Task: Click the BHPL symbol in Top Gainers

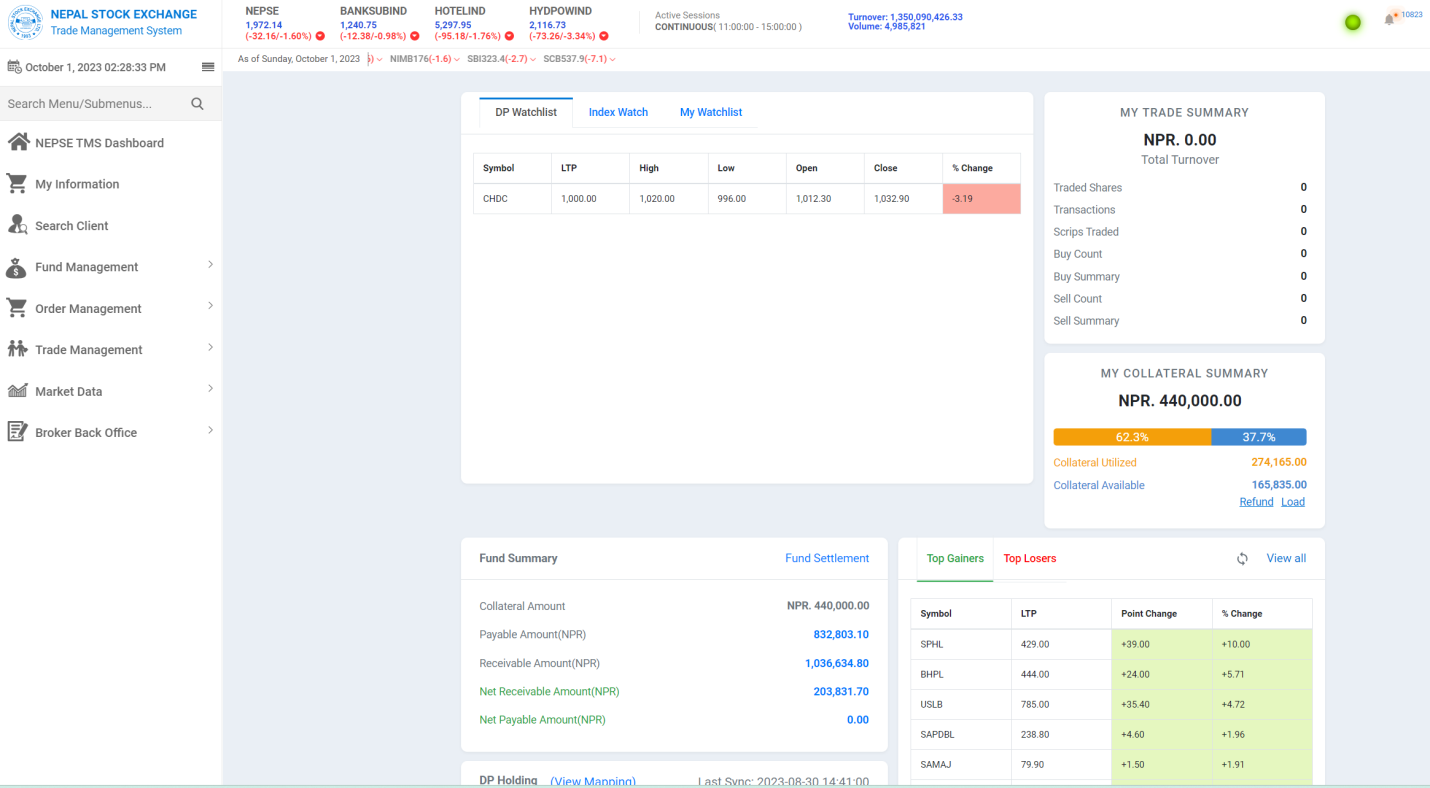Action: pos(932,674)
